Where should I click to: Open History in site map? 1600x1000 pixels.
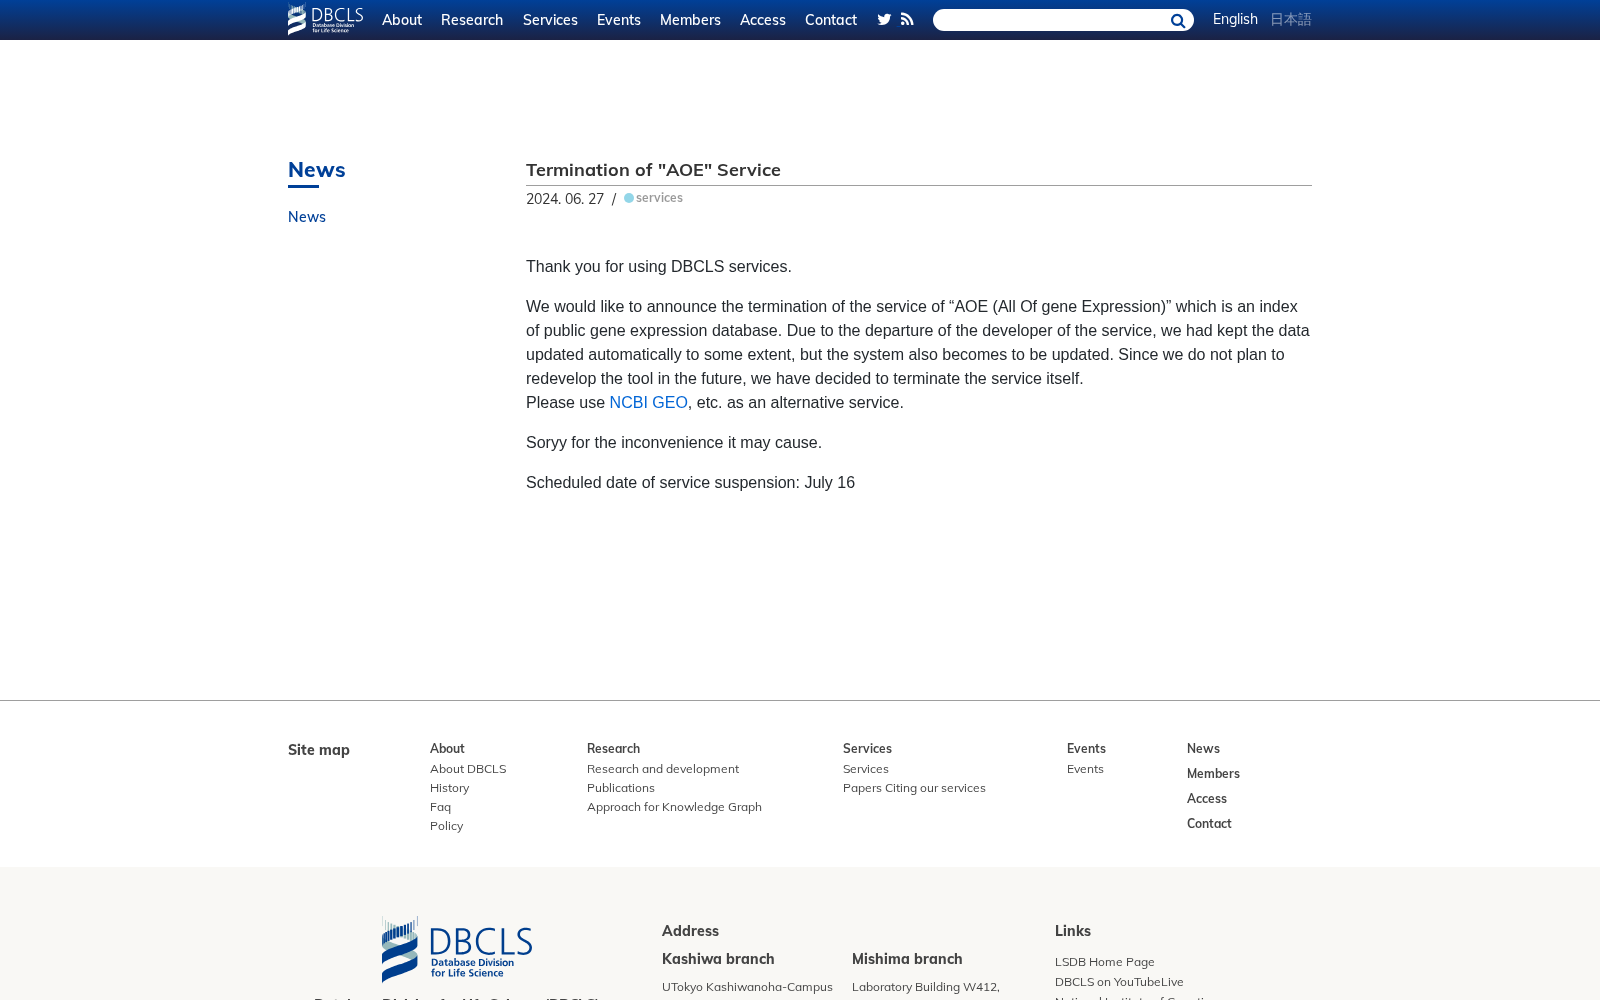[x=449, y=788]
